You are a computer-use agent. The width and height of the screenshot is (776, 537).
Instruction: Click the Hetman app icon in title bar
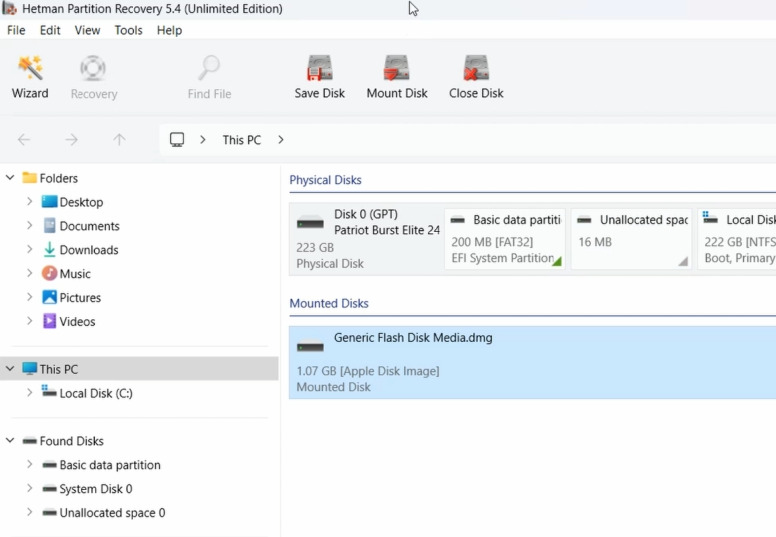[x=9, y=8]
